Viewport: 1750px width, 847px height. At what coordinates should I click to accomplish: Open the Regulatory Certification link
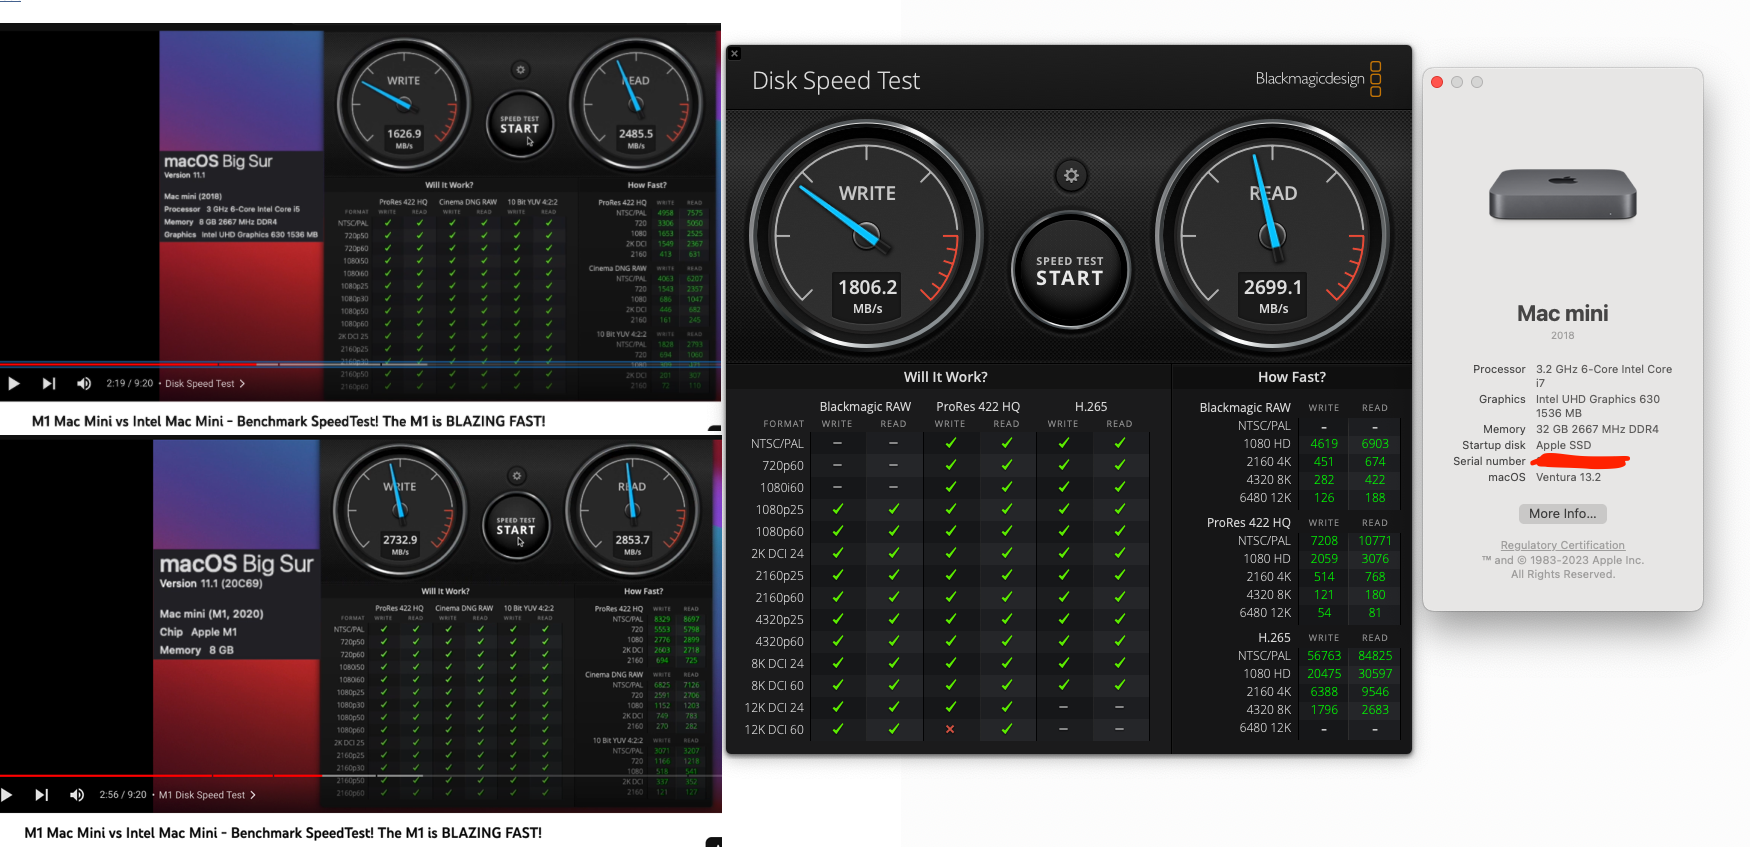pos(1562,545)
